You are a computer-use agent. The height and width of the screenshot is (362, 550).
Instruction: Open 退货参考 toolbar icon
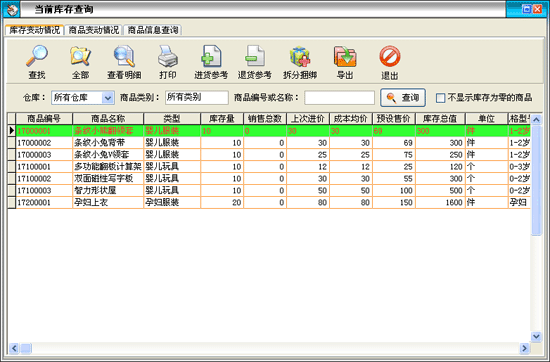pyautogui.click(x=255, y=56)
